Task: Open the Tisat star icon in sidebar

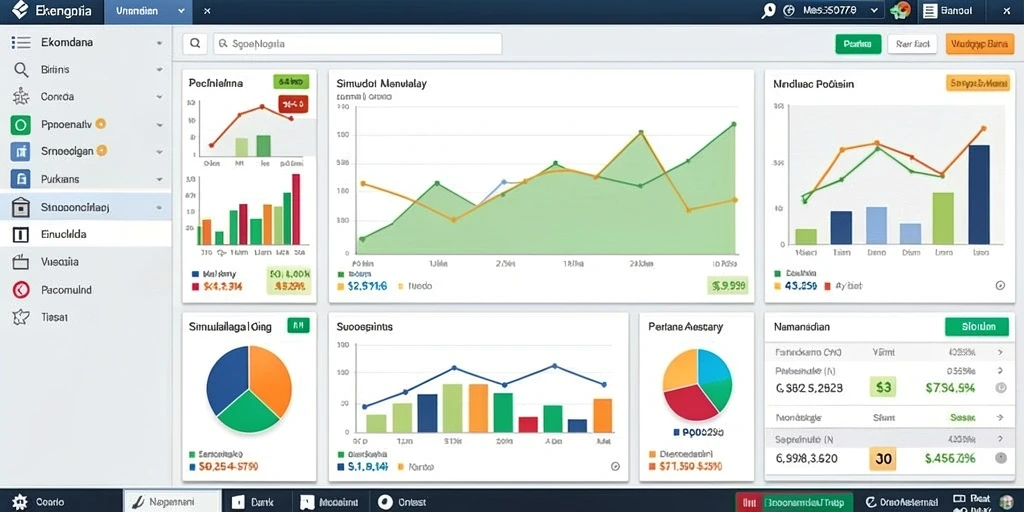Action: (x=21, y=317)
